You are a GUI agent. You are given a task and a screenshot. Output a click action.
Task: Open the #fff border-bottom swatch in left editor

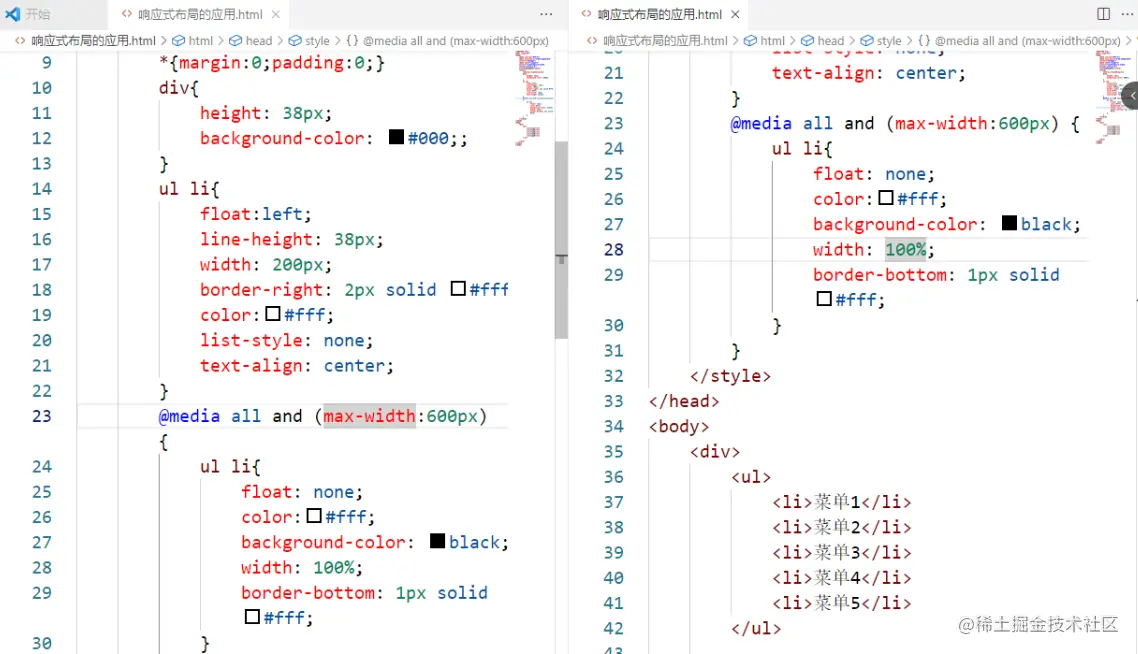pyautogui.click(x=253, y=616)
